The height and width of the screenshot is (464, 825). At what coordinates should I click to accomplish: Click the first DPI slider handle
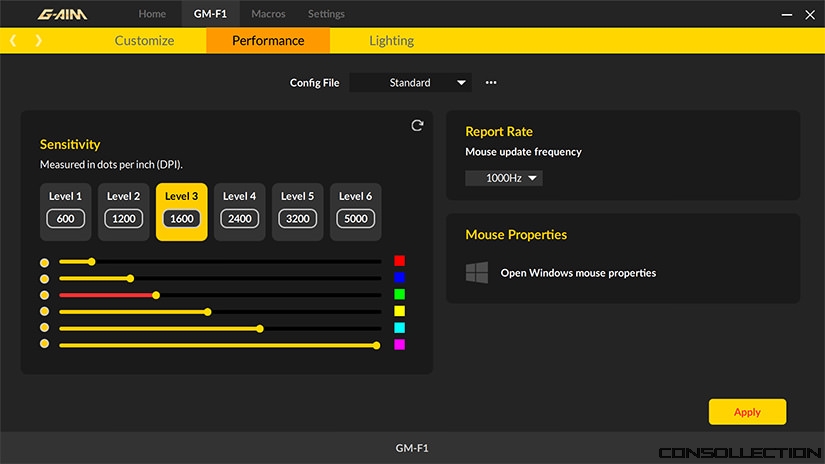point(92,261)
